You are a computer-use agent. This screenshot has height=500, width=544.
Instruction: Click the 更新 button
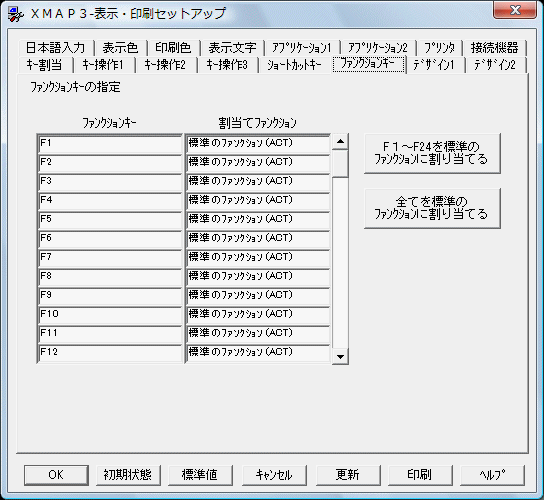point(348,475)
